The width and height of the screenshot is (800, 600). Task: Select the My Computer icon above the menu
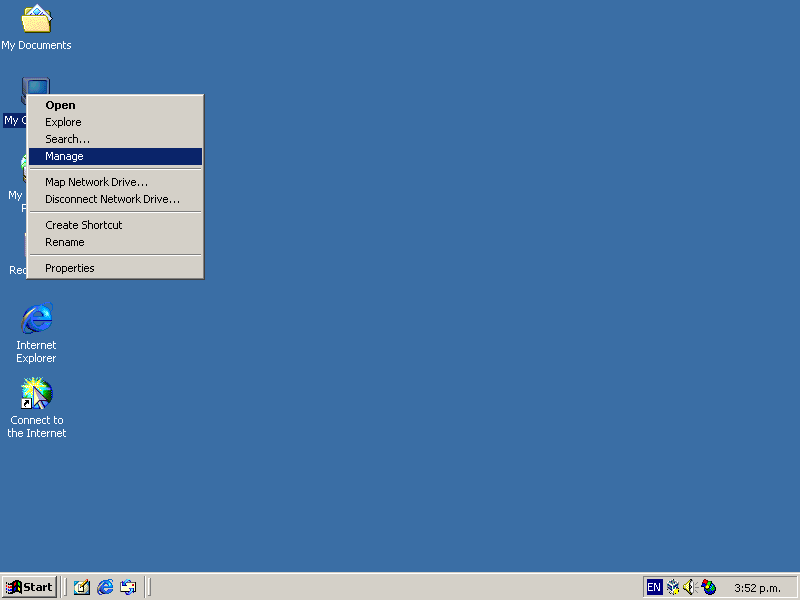[36, 86]
